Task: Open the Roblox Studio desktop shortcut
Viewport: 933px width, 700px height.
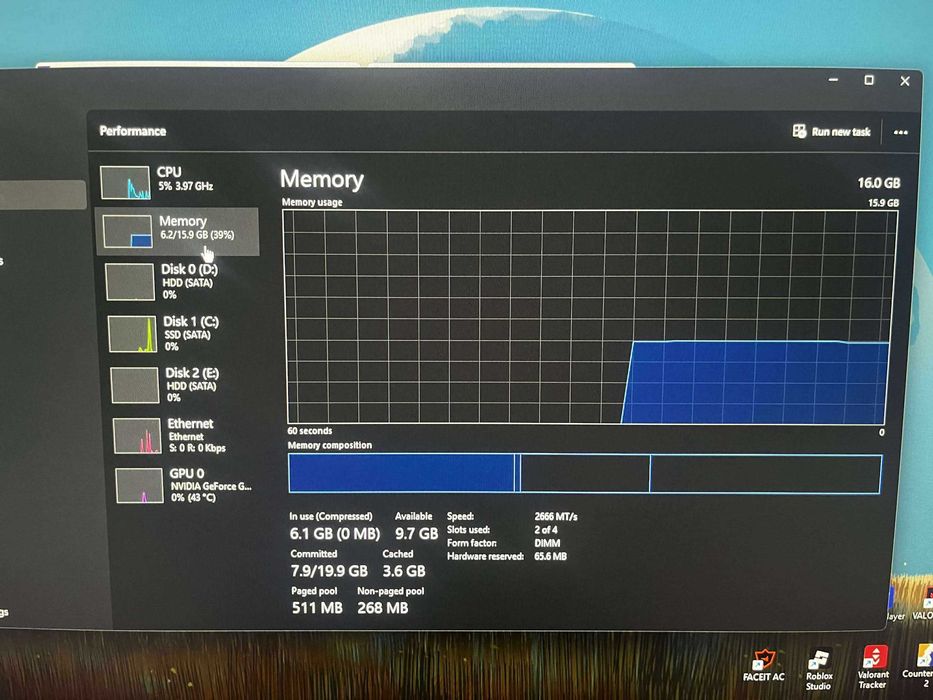Action: pos(819,668)
